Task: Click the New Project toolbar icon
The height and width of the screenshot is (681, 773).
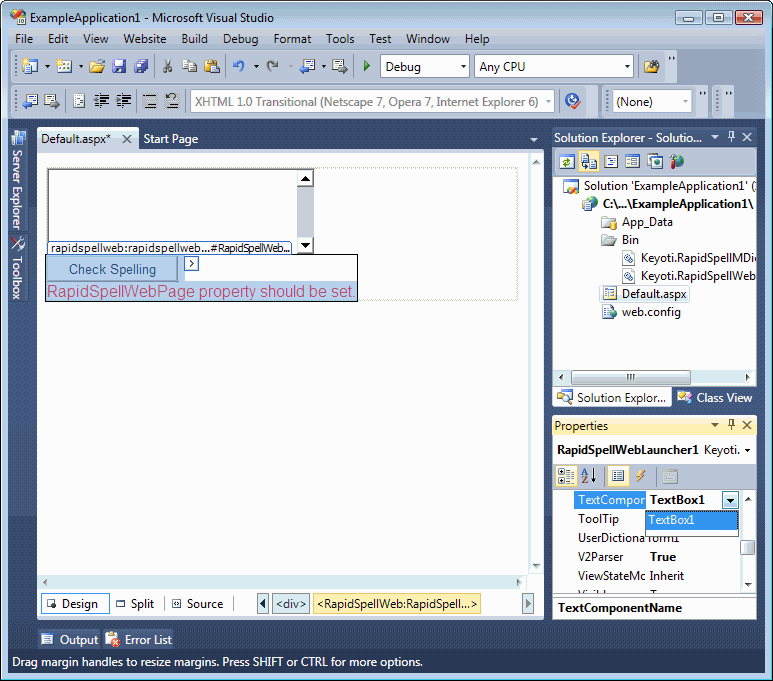Action: [x=30, y=66]
